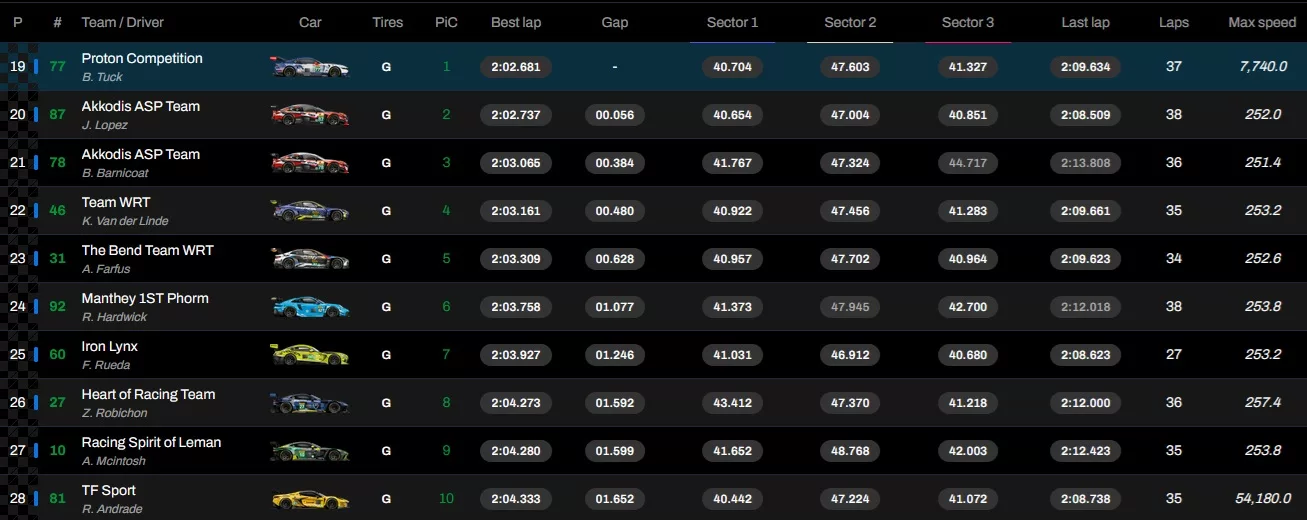
Task: Sort by the Best lap column header
Action: point(516,22)
